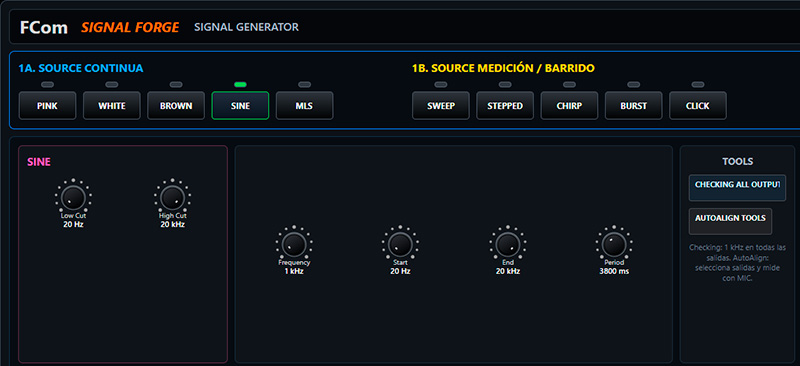Activate the CLICK measurement source
This screenshot has height=366, width=800.
coord(698,106)
